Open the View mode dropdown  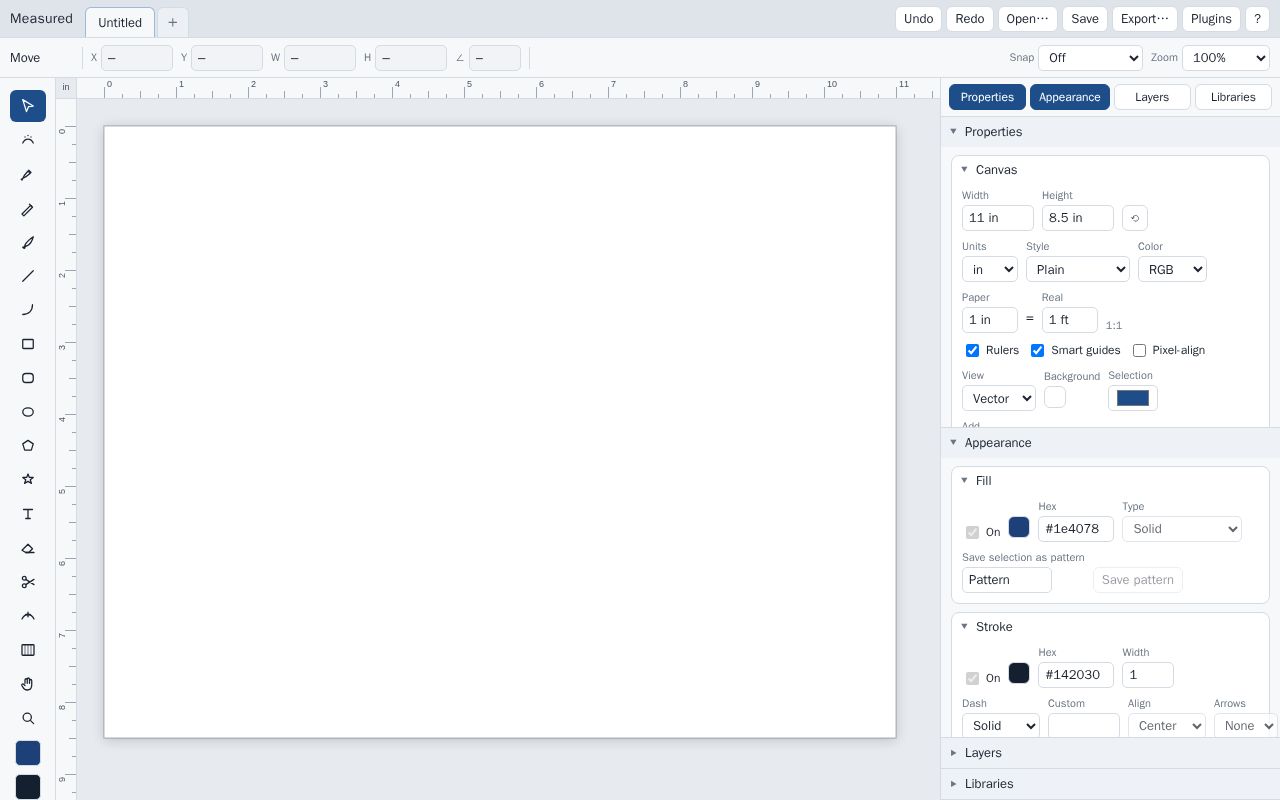click(x=999, y=398)
